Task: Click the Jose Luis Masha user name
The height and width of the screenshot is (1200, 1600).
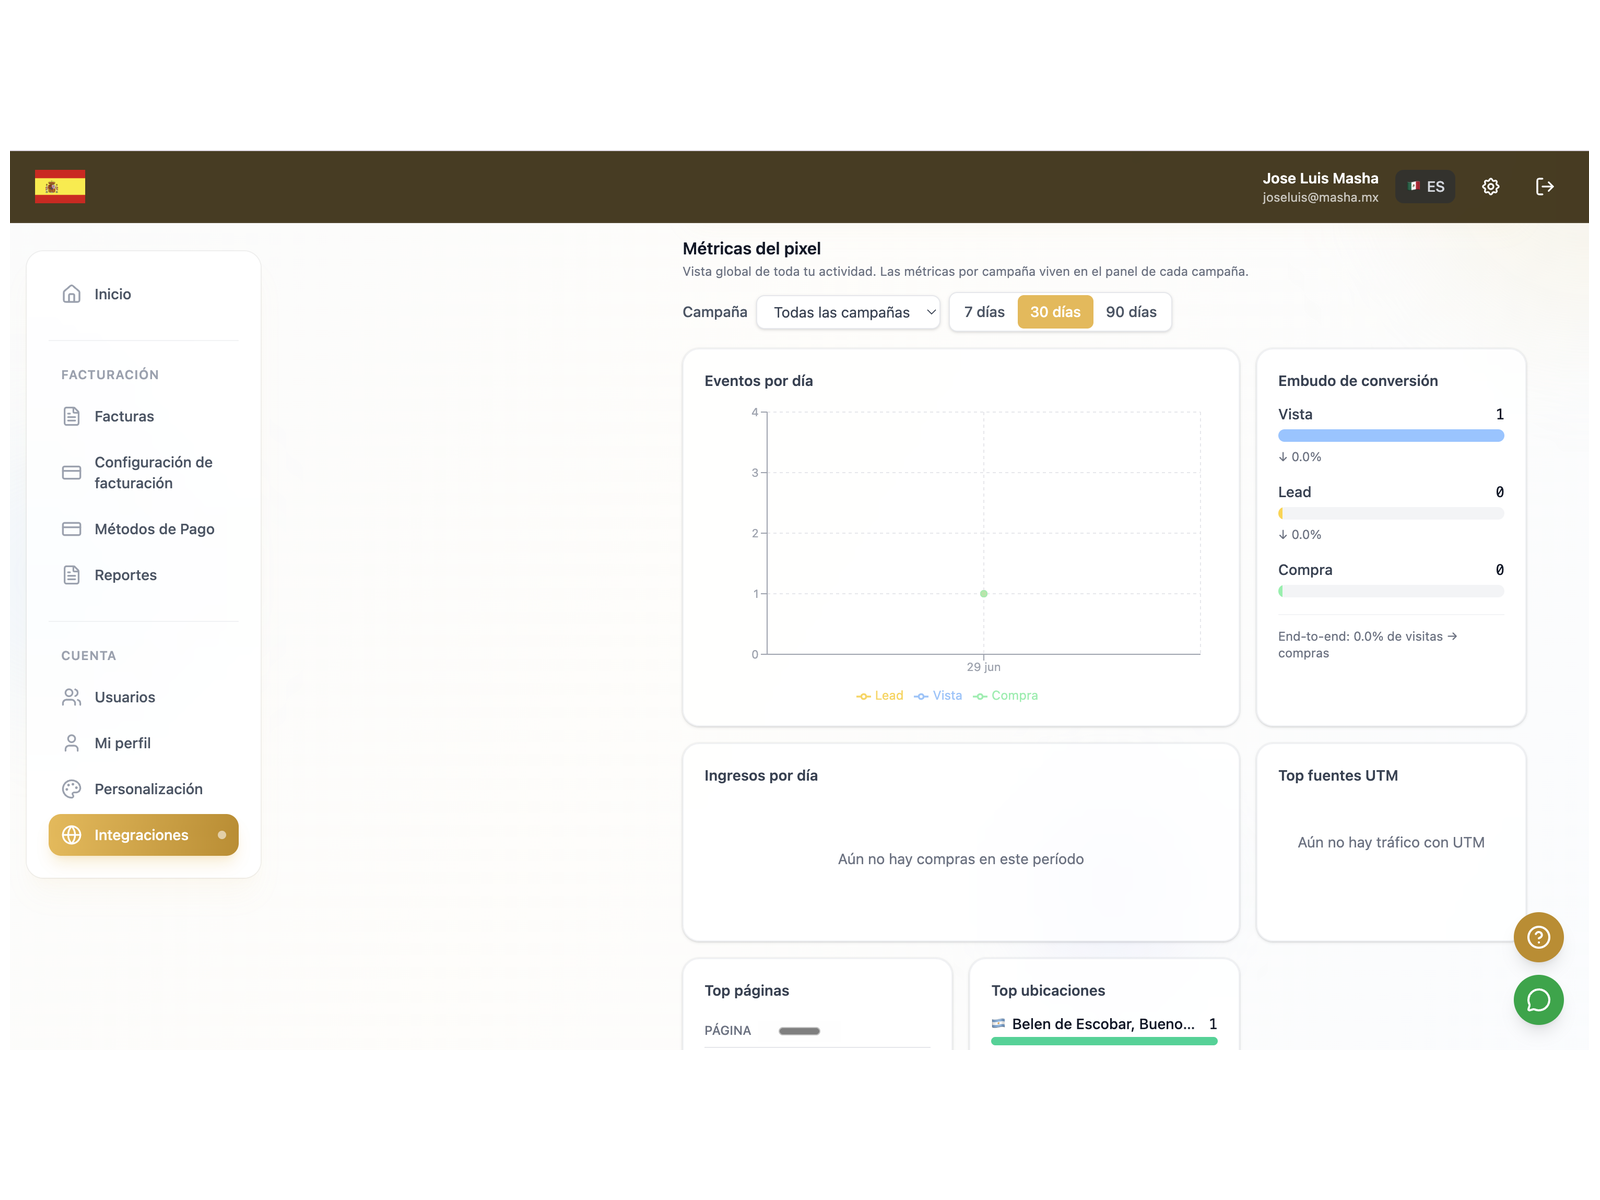Action: (x=1320, y=178)
